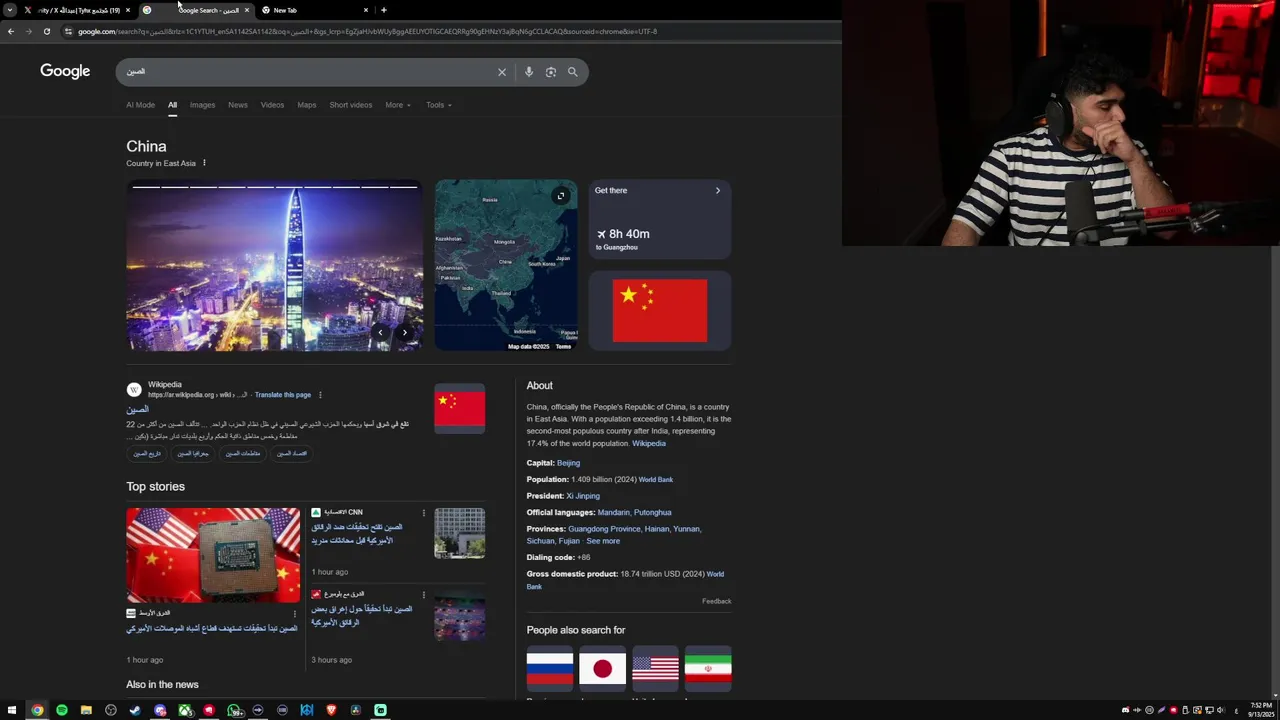
Task: Go to Google home via logo
Action: (x=65, y=71)
